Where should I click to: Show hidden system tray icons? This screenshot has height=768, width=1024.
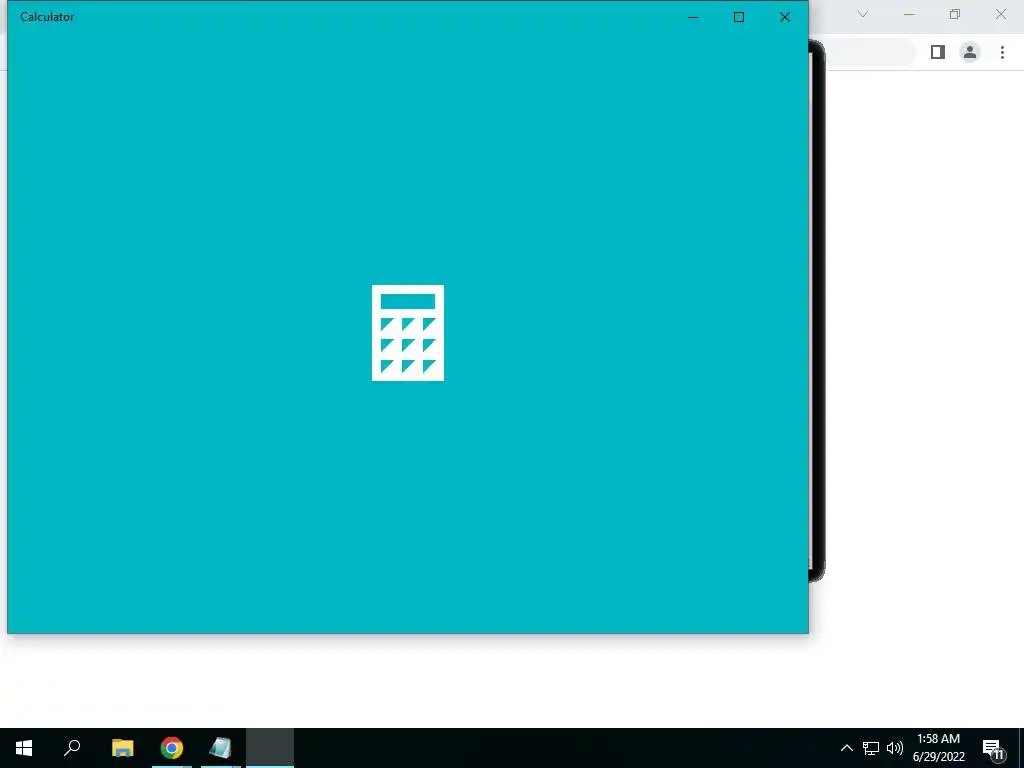(x=846, y=748)
